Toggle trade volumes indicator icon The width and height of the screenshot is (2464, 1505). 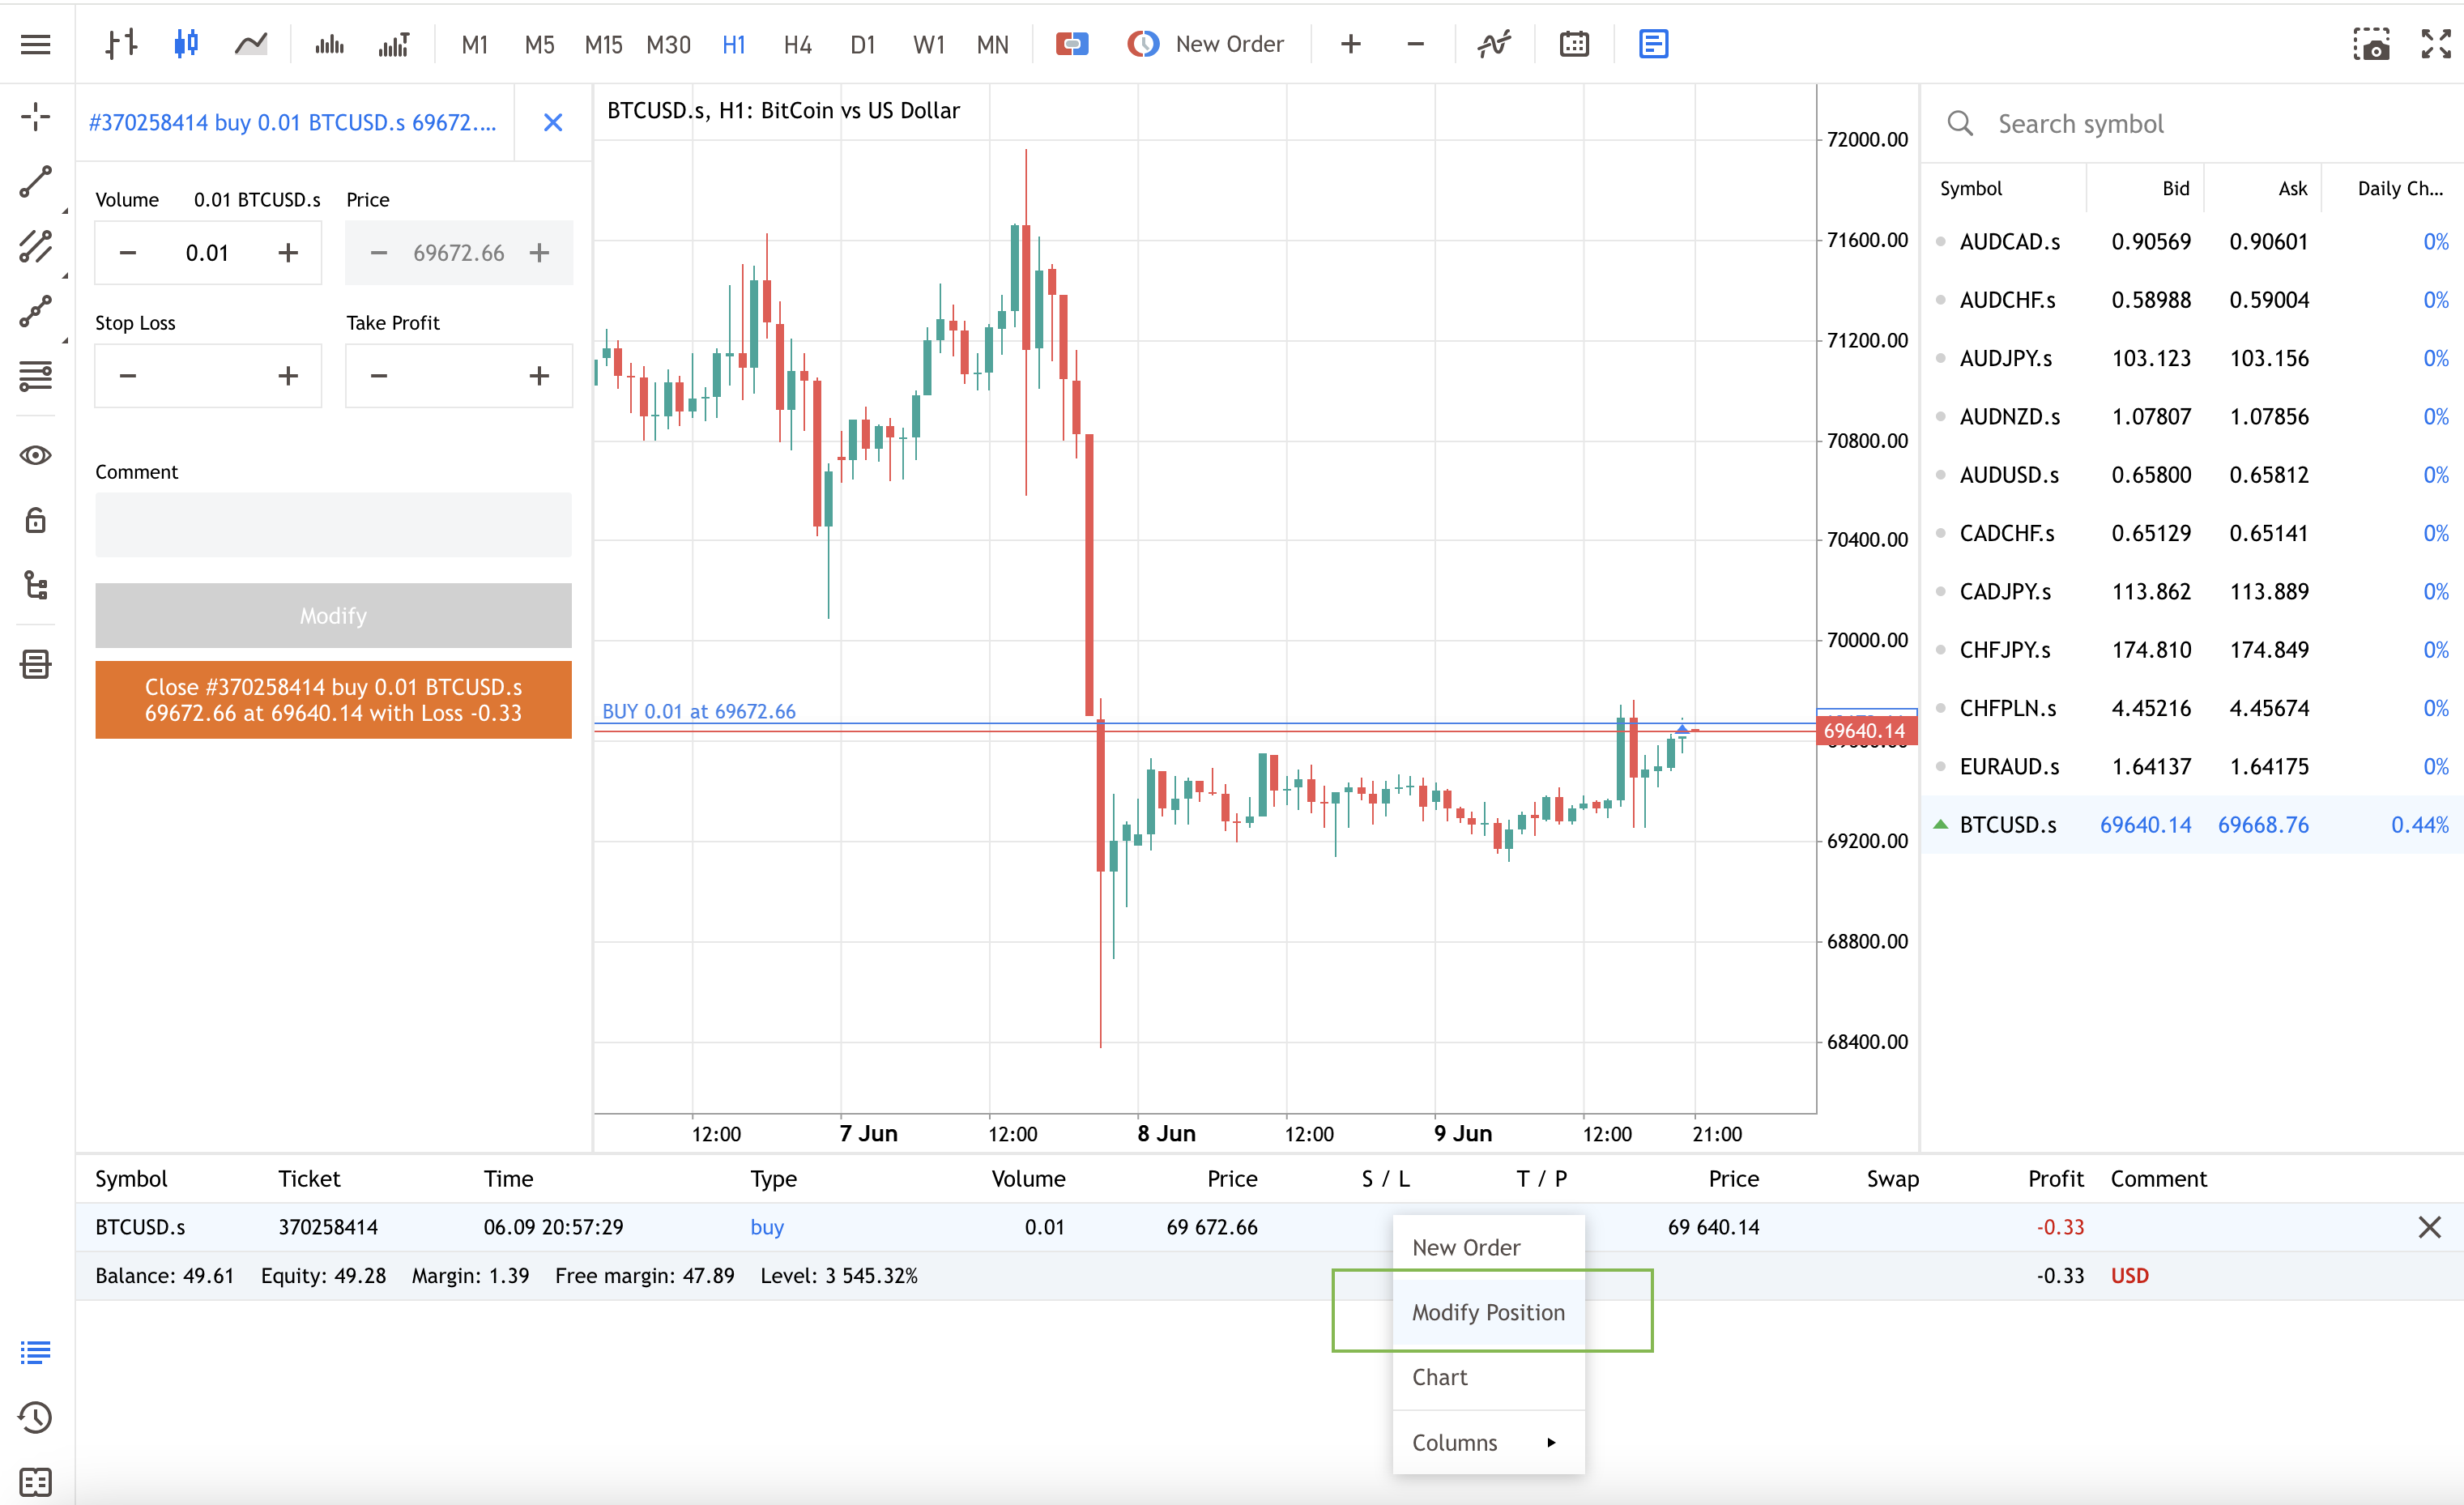click(394, 44)
